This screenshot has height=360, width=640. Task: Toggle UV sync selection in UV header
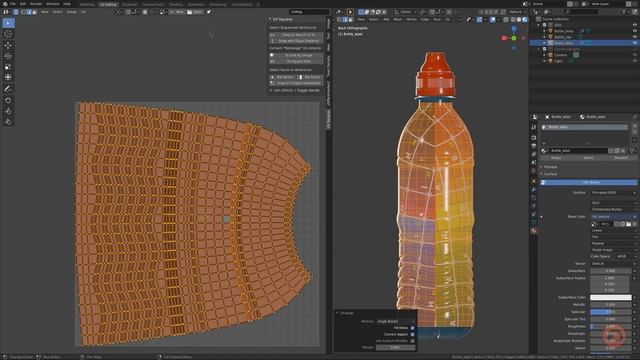point(16,12)
